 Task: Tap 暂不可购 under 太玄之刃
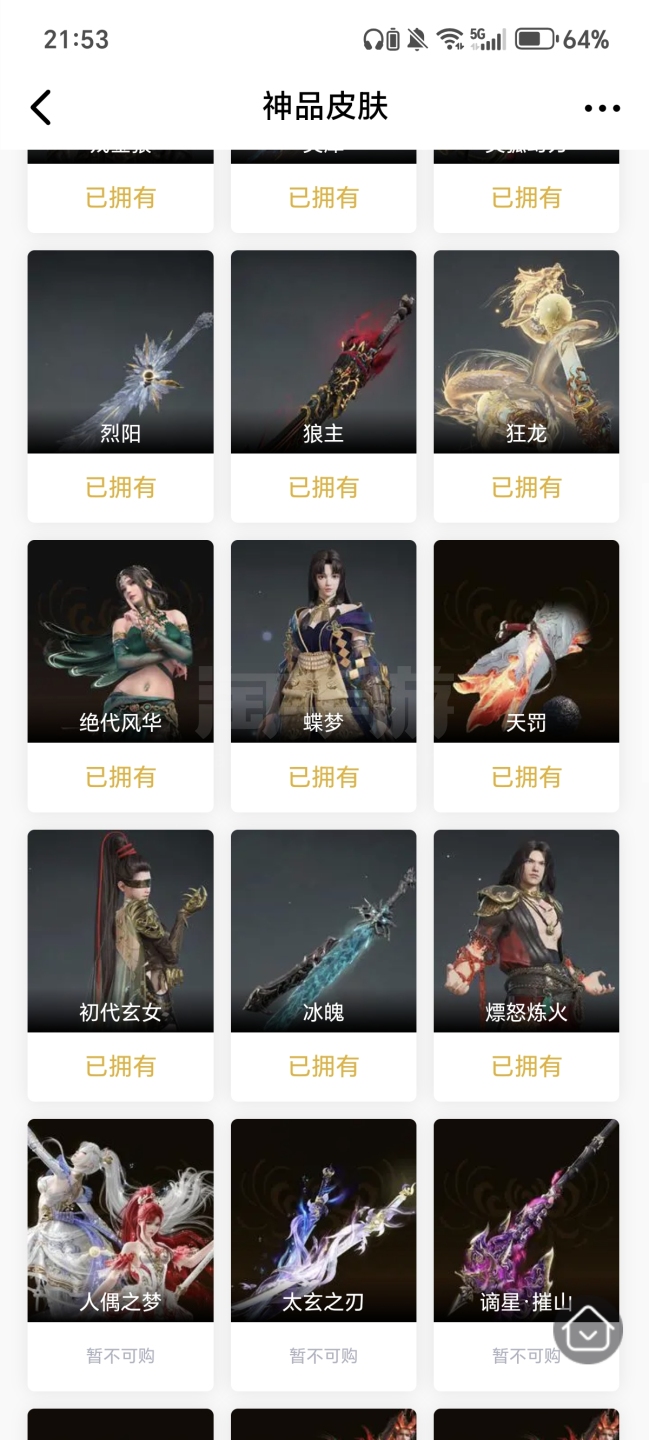pyautogui.click(x=323, y=1356)
